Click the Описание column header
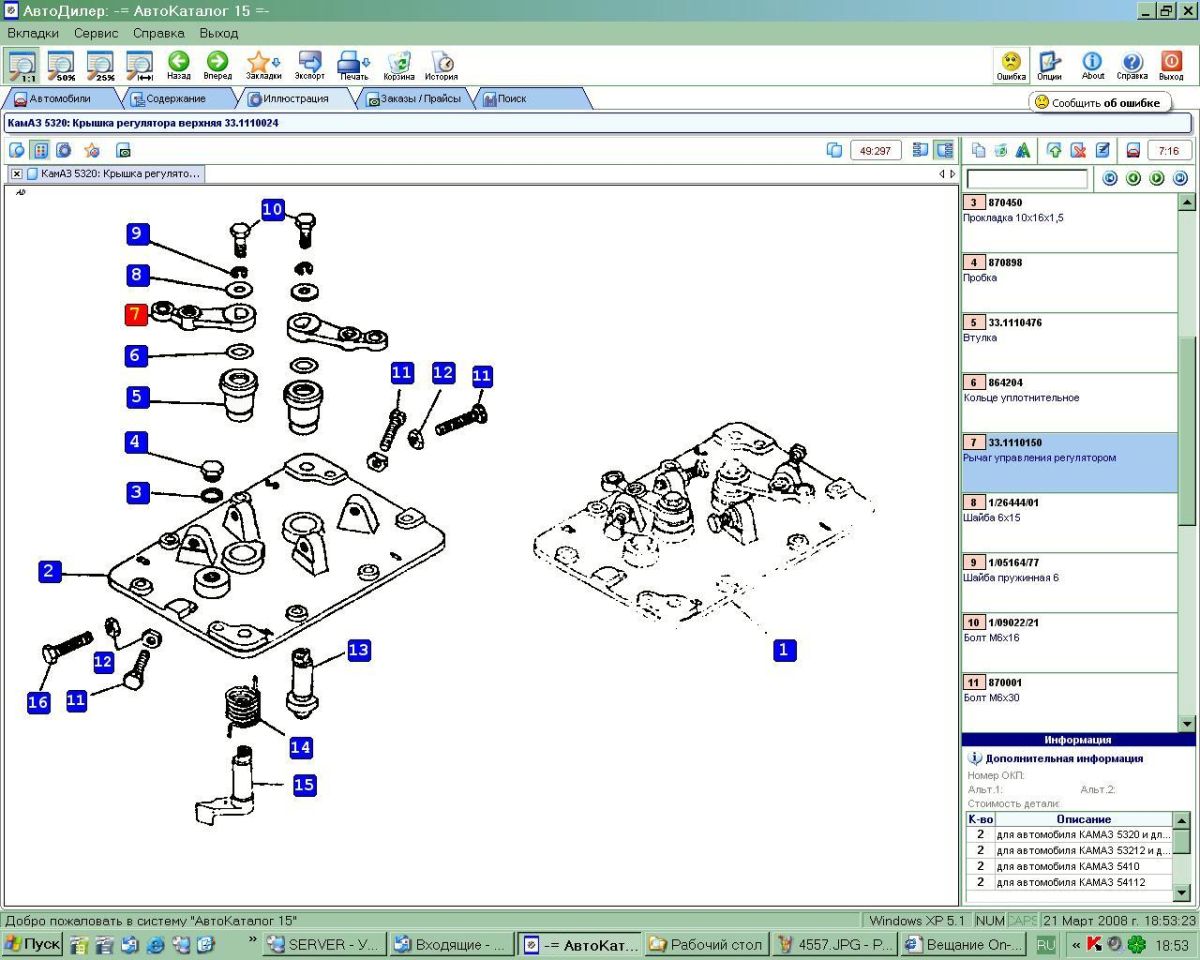Viewport: 1200px width, 960px height. coord(1083,819)
